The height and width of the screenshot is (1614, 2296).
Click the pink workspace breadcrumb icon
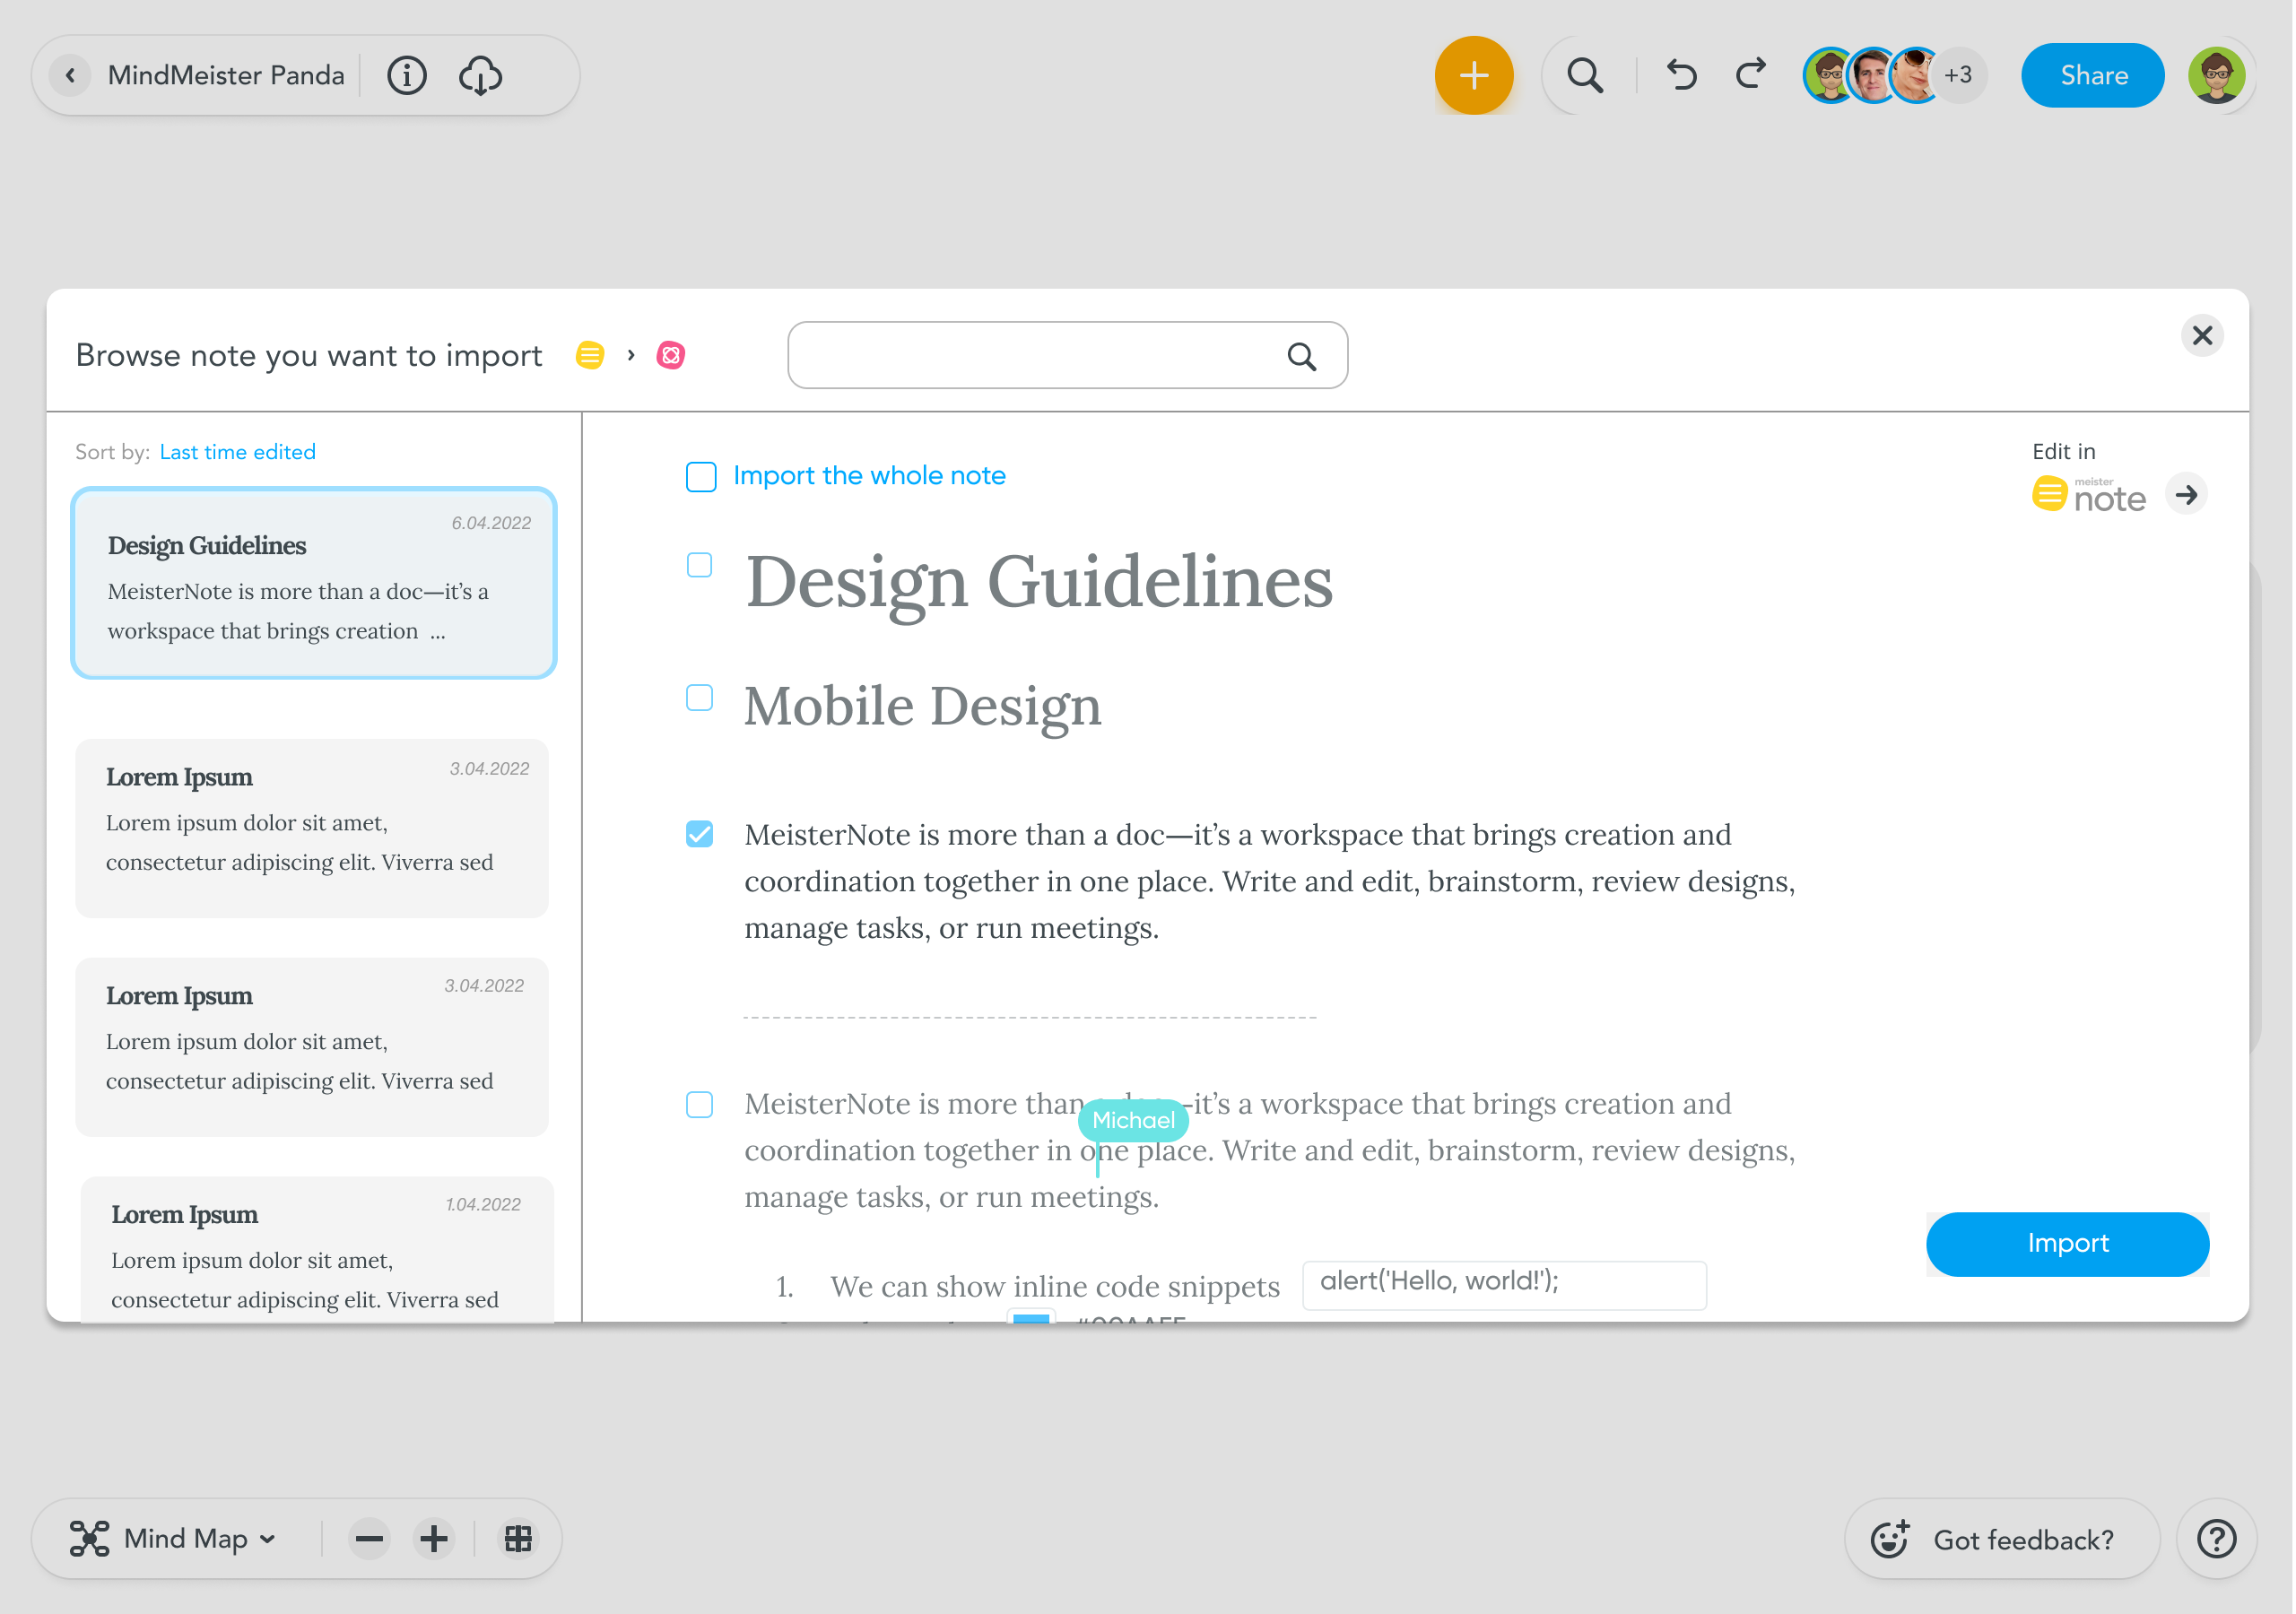tap(670, 356)
